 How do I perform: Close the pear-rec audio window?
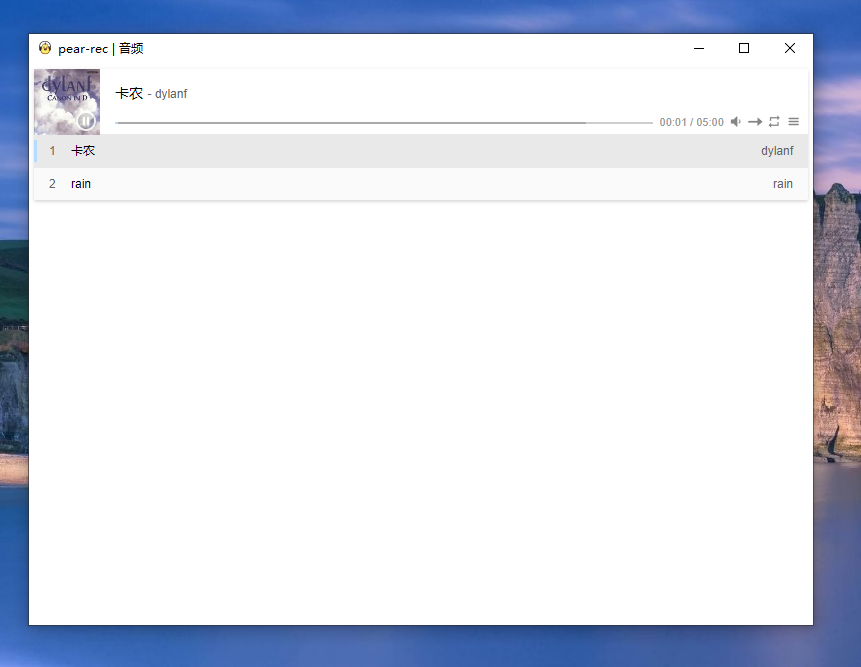pyautogui.click(x=790, y=48)
